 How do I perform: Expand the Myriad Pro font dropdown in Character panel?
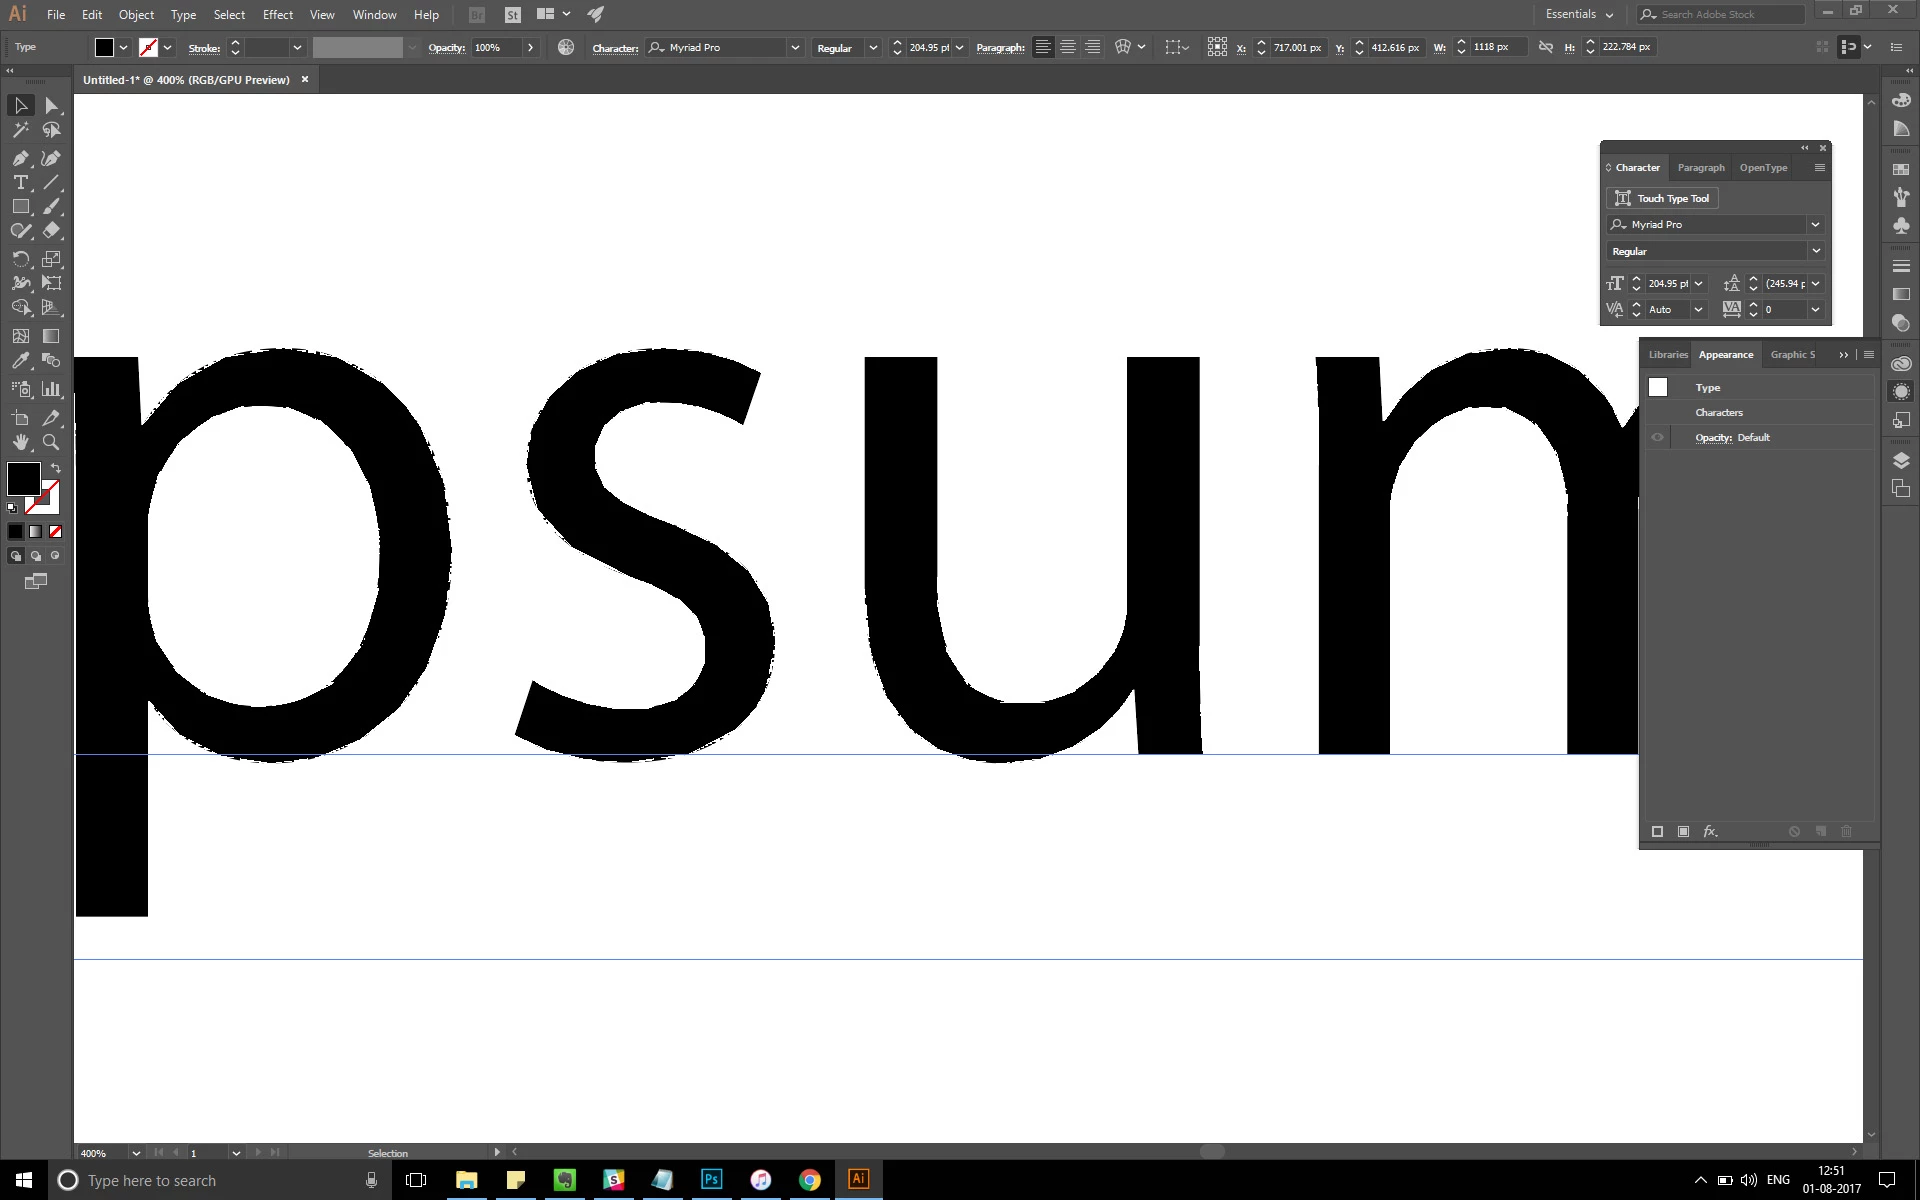(1815, 224)
